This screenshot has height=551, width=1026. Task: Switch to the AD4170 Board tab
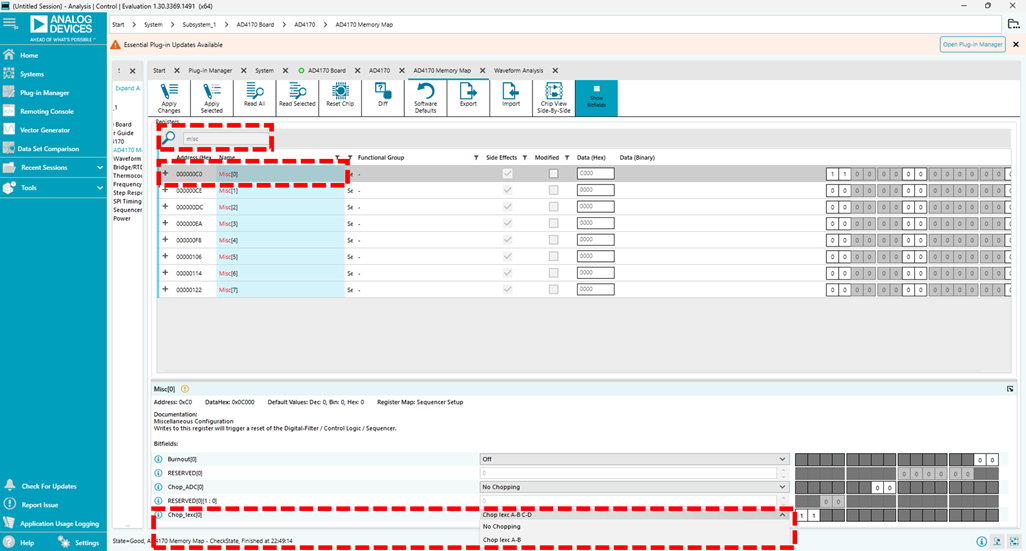(326, 70)
